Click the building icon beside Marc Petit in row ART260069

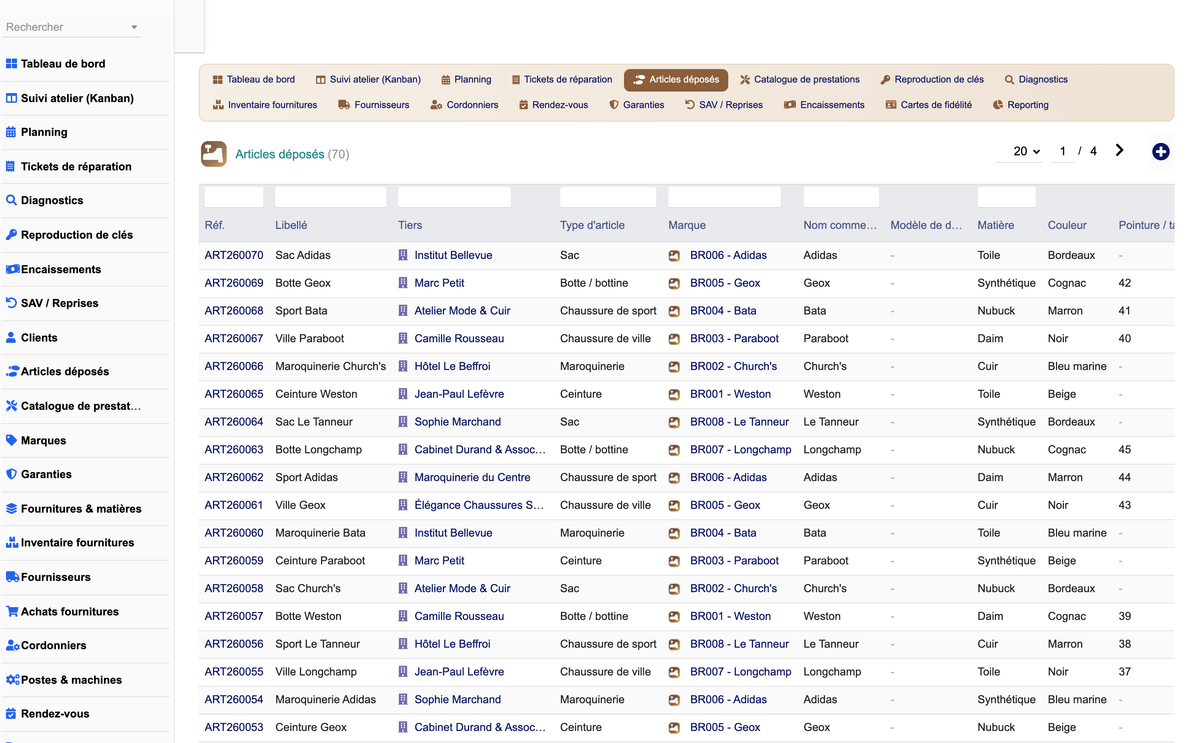click(403, 283)
